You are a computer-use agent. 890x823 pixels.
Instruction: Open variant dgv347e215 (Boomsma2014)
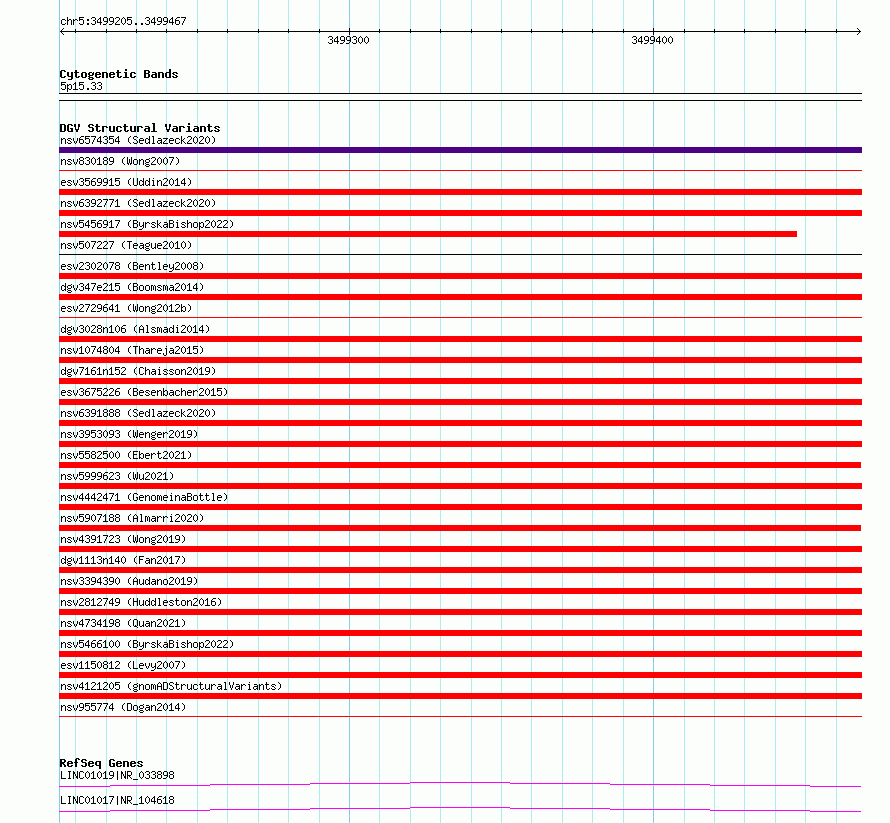132,287
